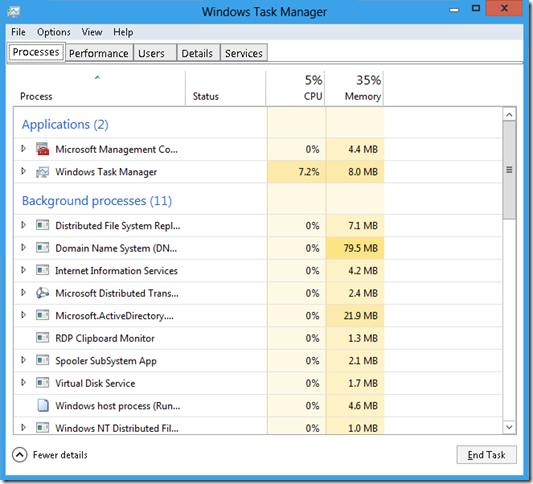
Task: Click the RDP Clipboard Monitor icon
Action: pos(42,338)
